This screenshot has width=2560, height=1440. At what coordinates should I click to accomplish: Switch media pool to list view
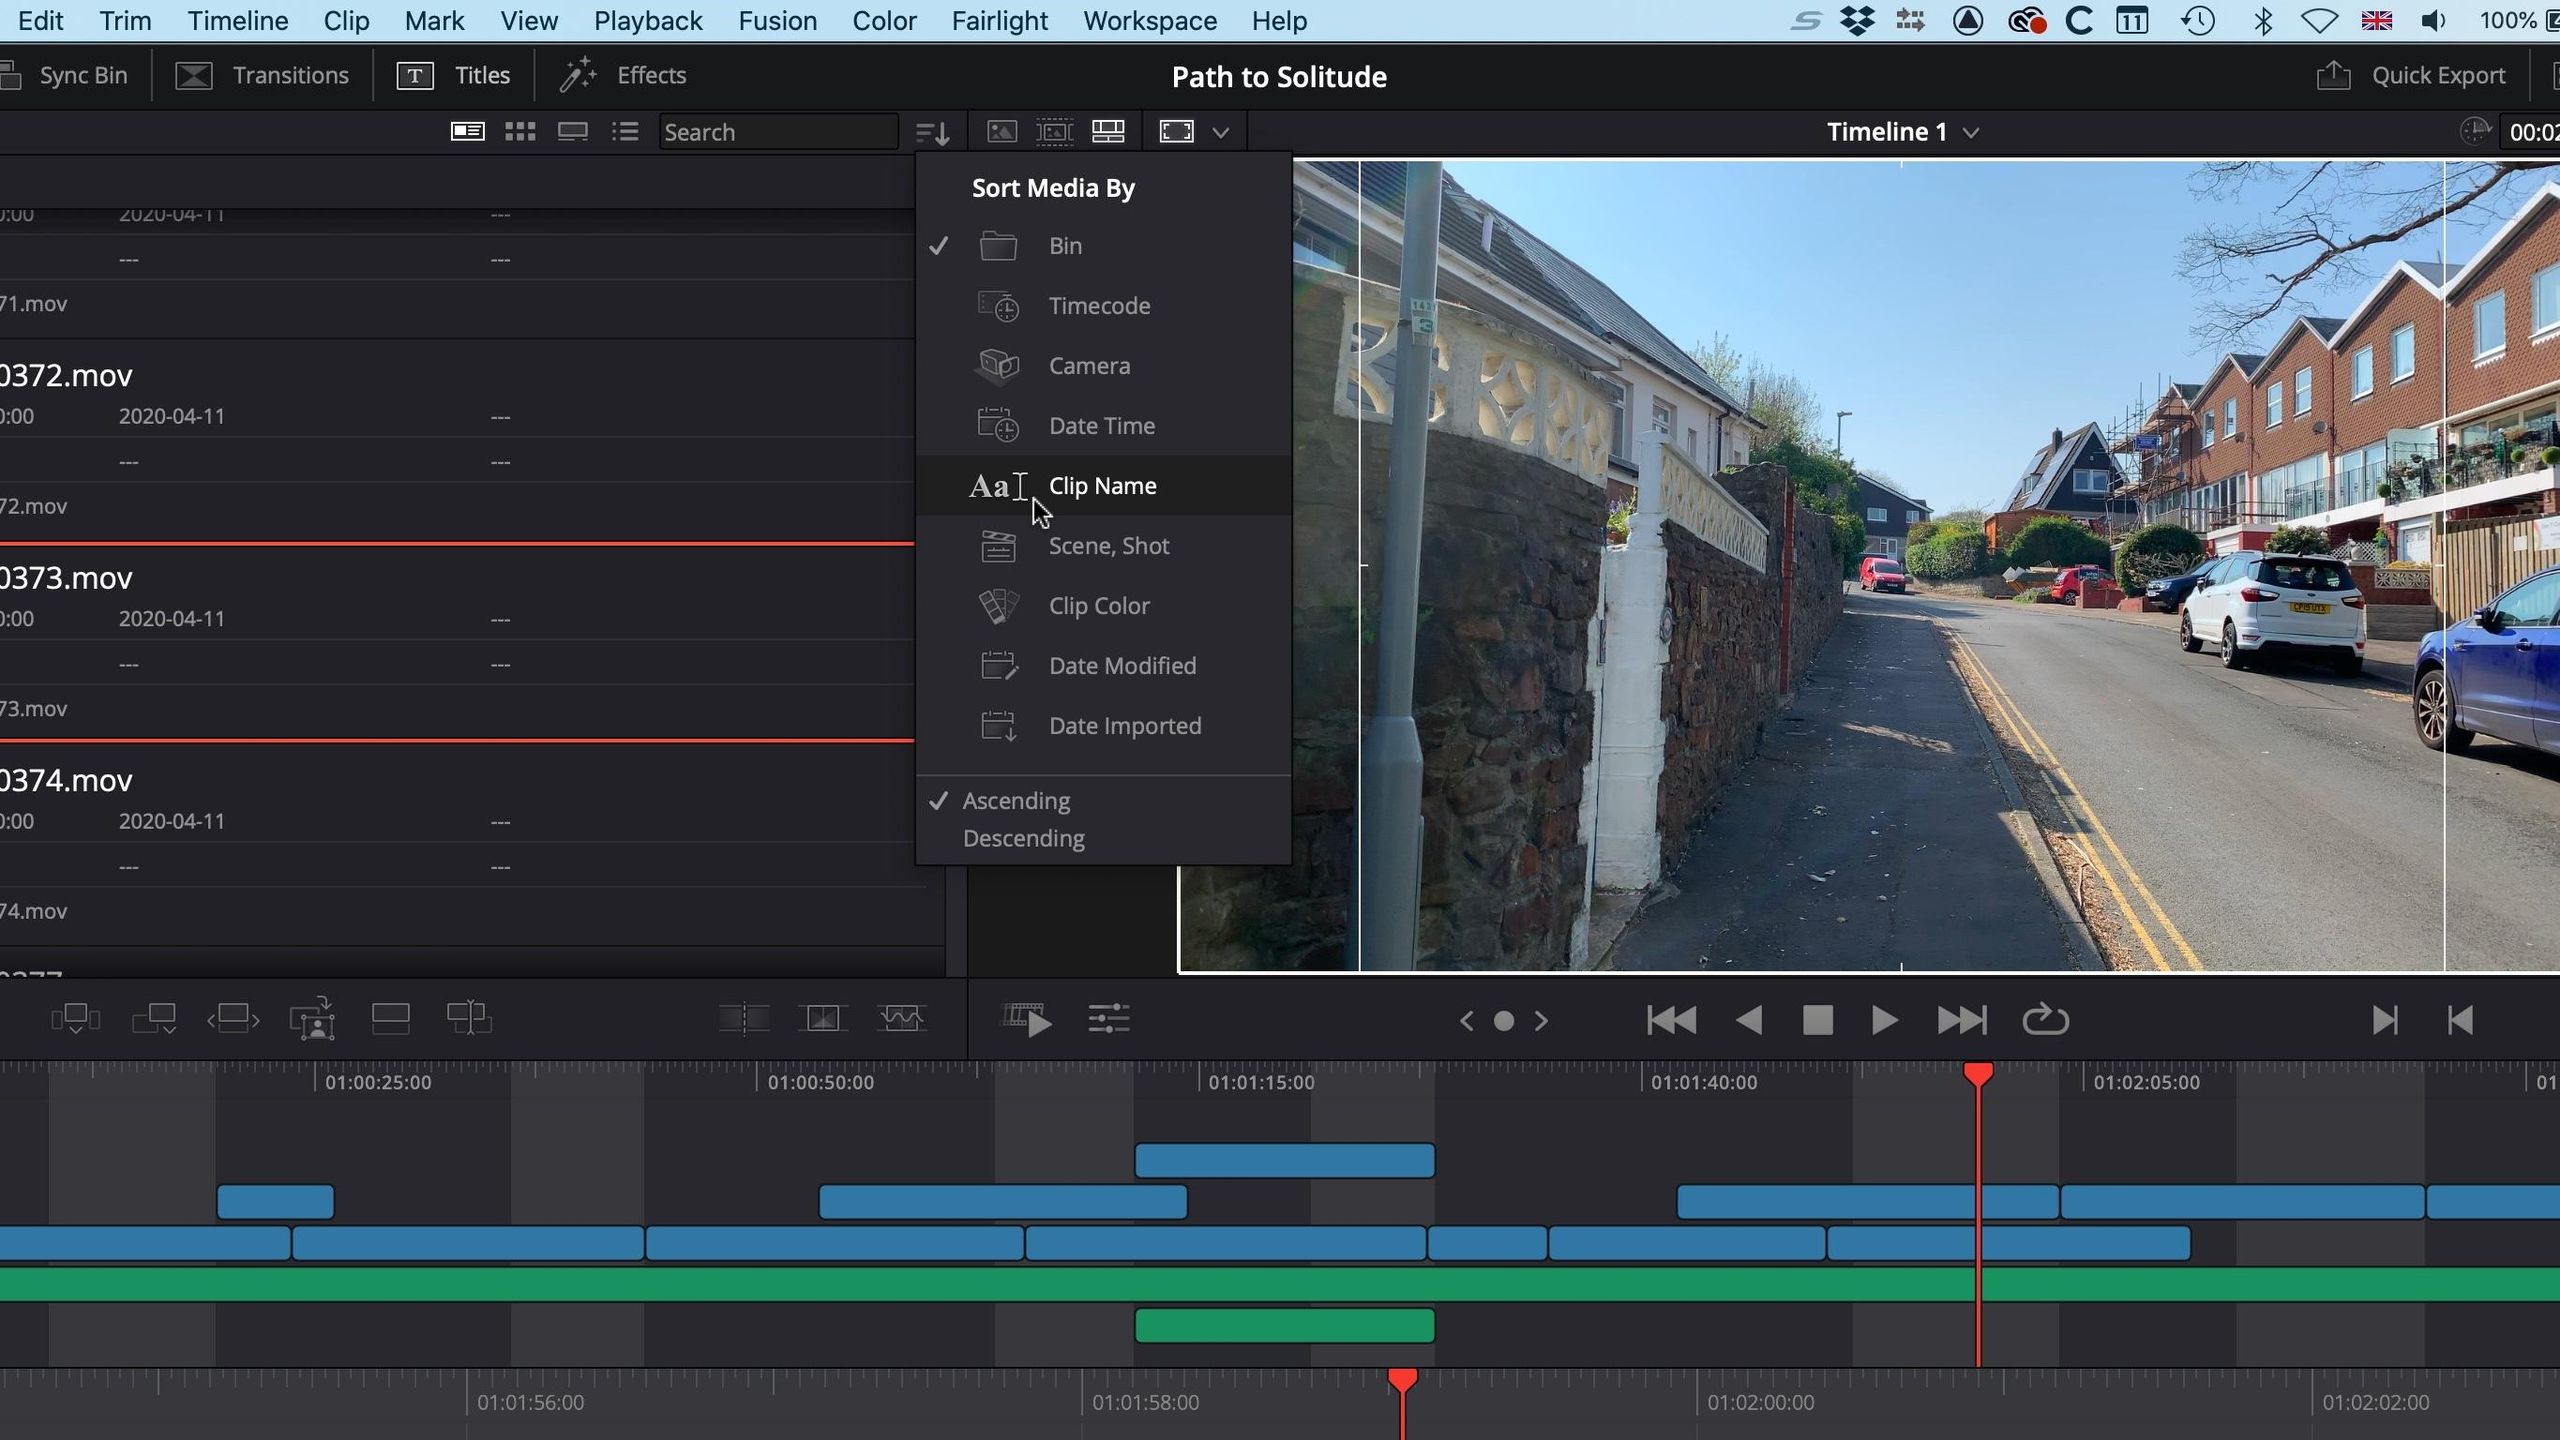(x=625, y=132)
